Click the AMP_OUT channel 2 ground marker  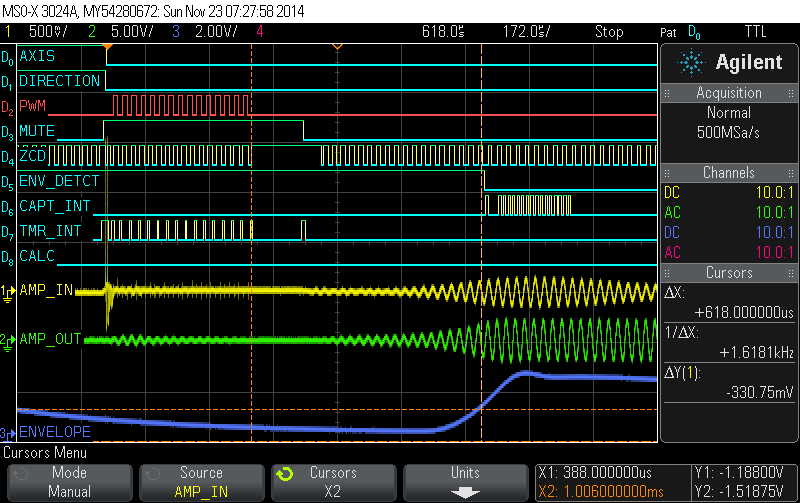pyautogui.click(x=9, y=340)
